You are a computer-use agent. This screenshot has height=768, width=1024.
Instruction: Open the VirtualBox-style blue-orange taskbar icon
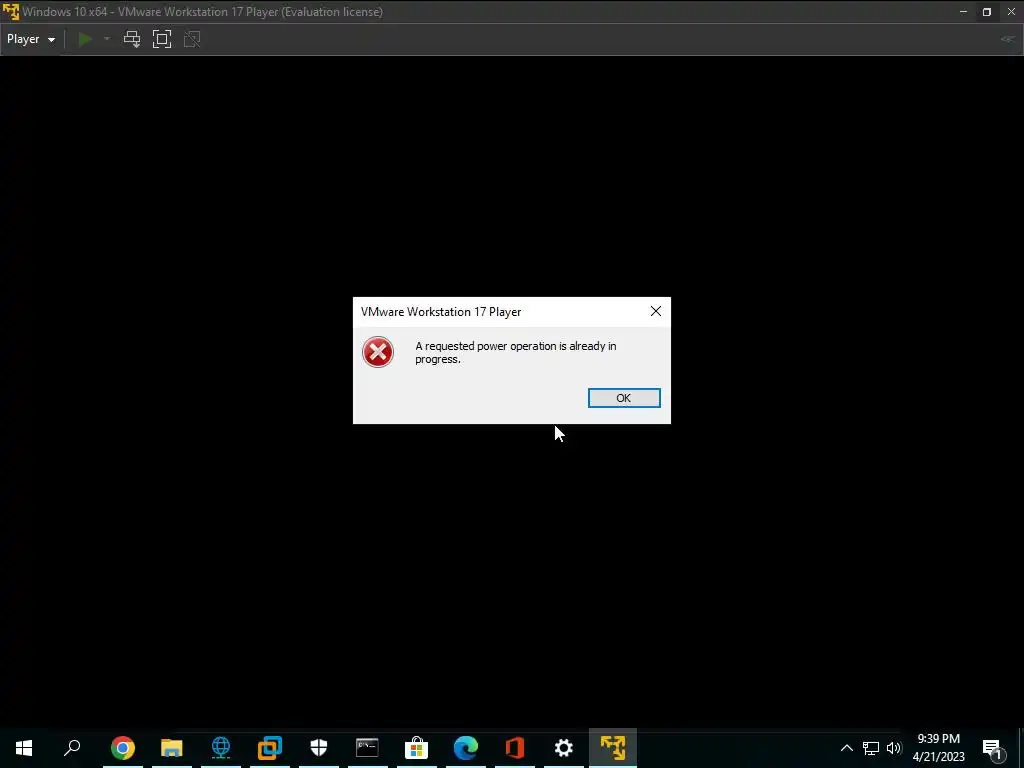[x=270, y=748]
